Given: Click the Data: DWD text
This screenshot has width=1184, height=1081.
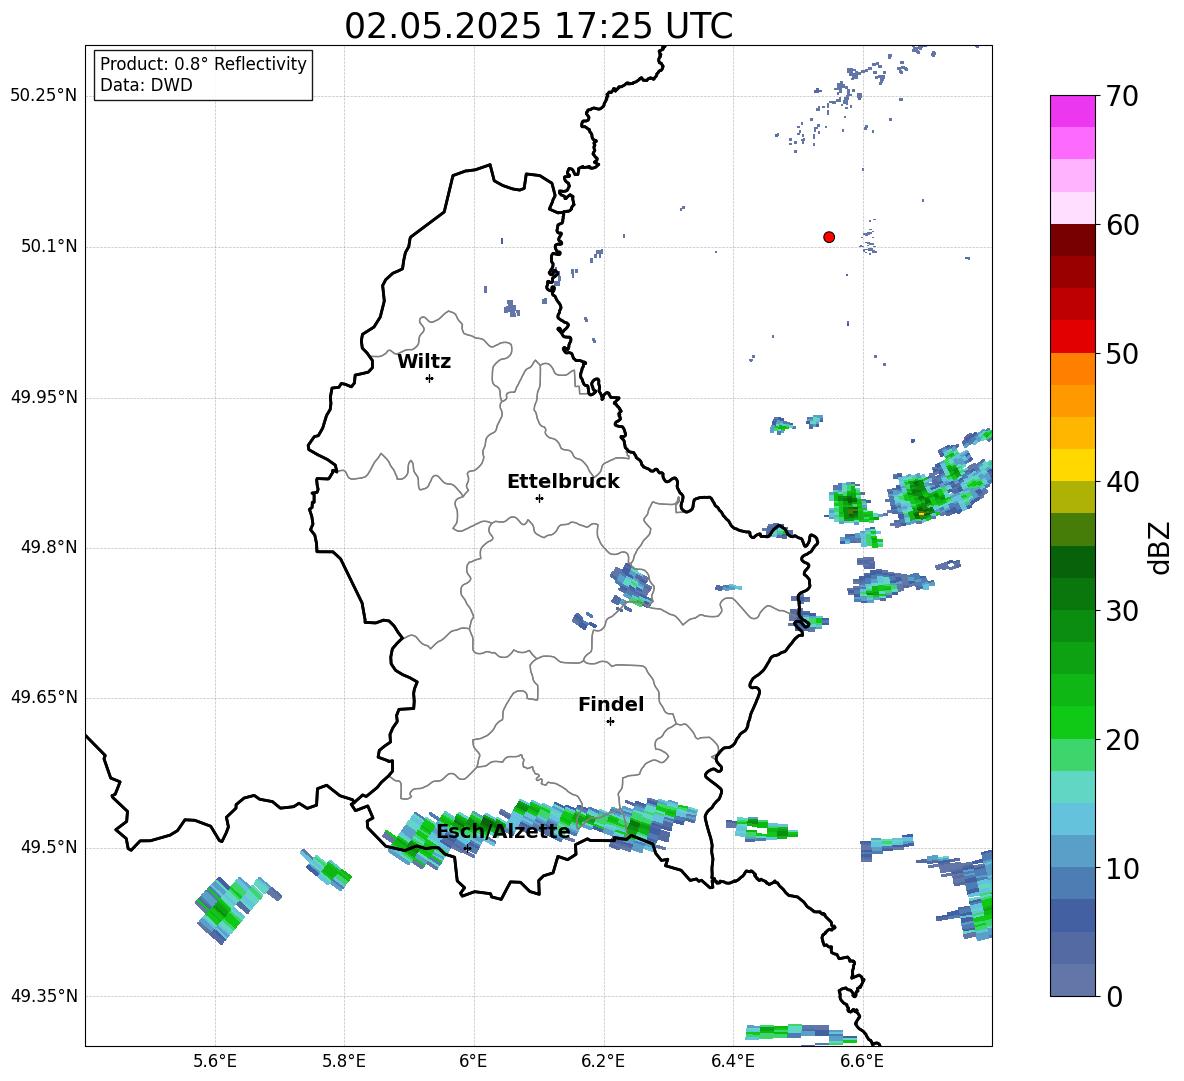Looking at the screenshot, I should coord(146,85).
